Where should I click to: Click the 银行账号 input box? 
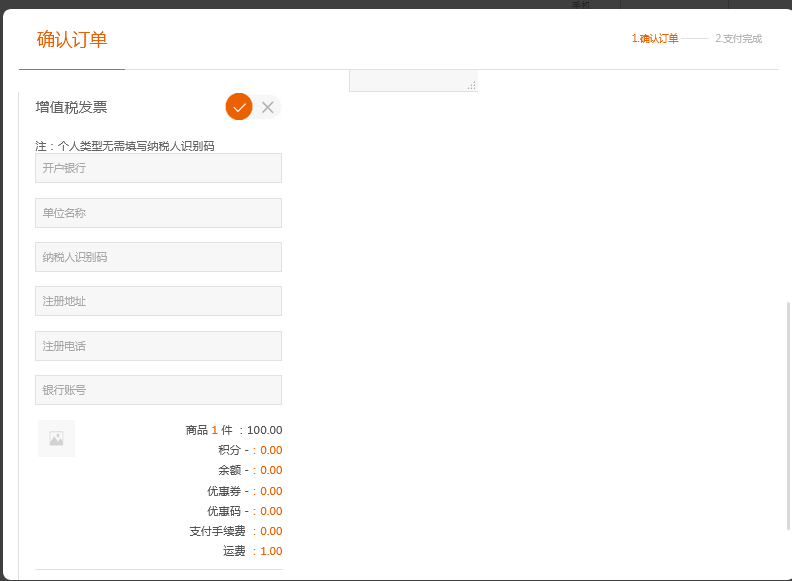[158, 390]
